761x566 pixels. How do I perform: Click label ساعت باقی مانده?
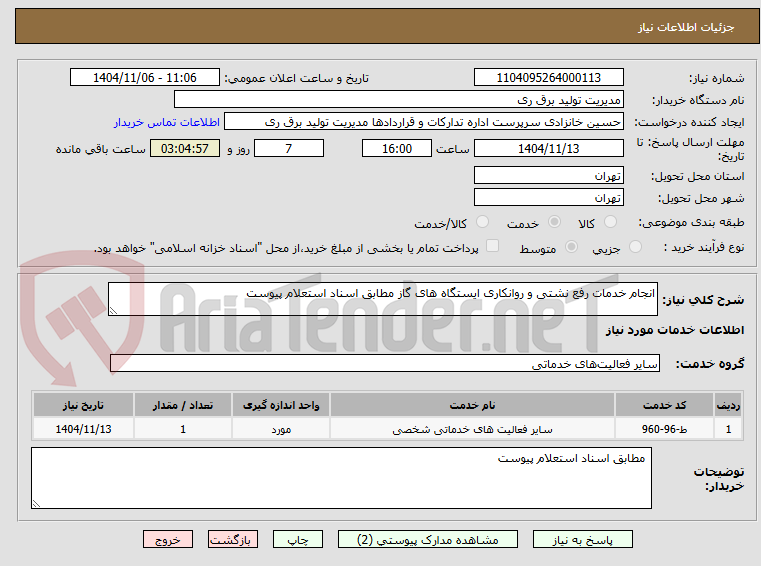100,149
